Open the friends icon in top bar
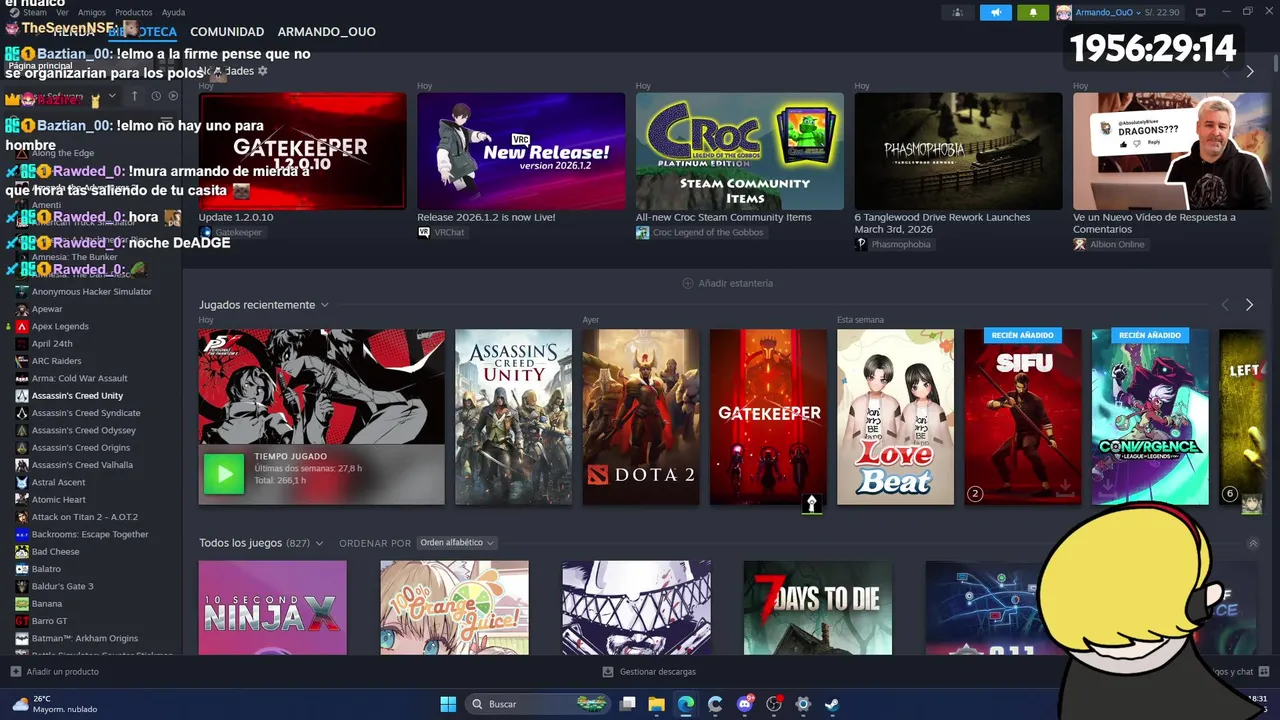 coord(958,12)
